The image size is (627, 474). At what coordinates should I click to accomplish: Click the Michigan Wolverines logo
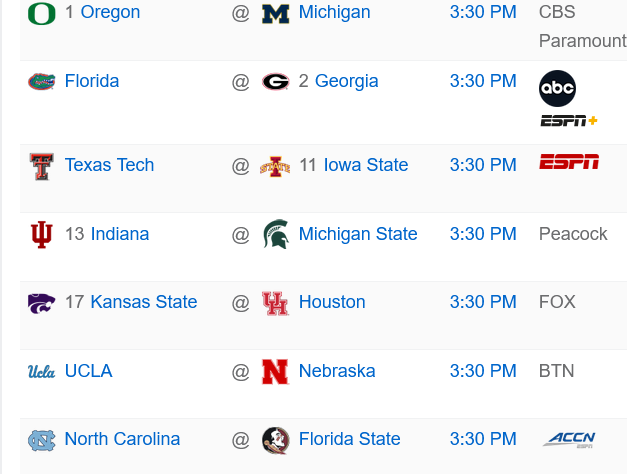tap(275, 13)
